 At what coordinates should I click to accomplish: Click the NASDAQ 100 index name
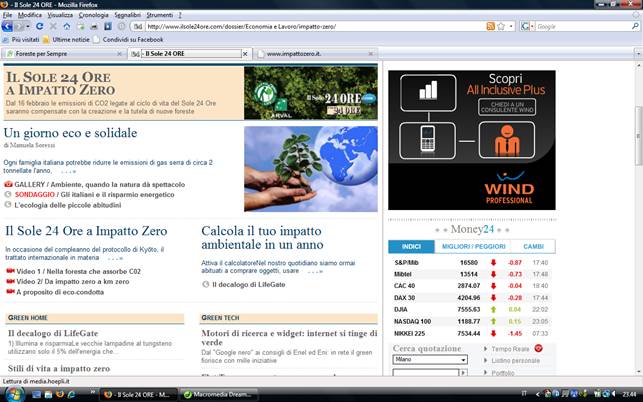pyautogui.click(x=413, y=322)
